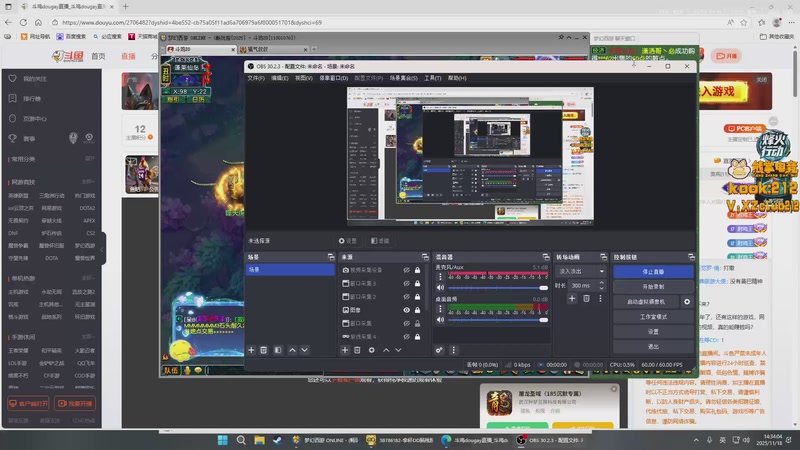Increase transition duration 300 ms stepper
This screenshot has height=450, width=800.
pyautogui.click(x=602, y=283)
